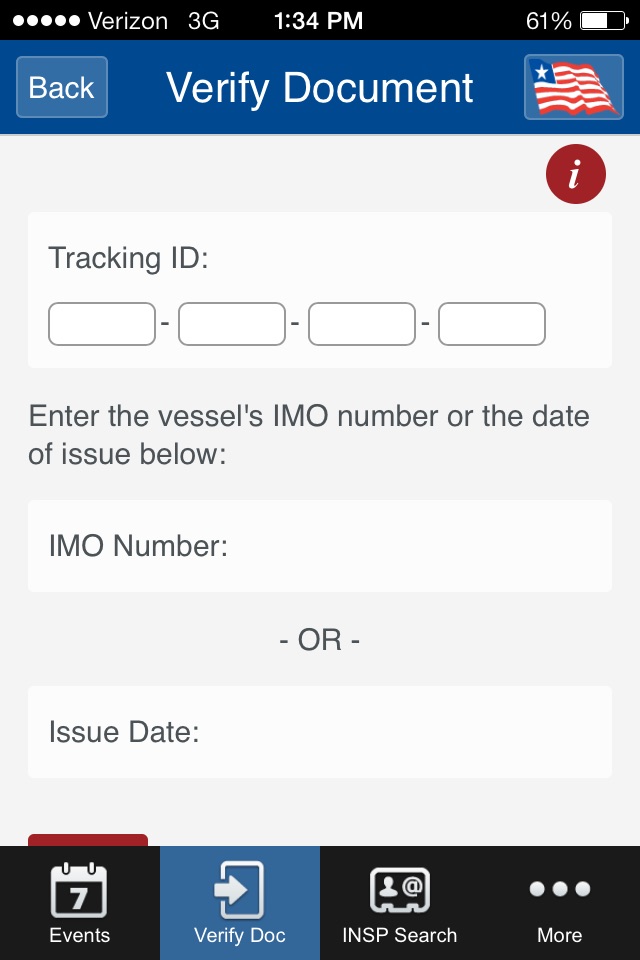Select the Verify Doc arrow icon tab
640x960 pixels.
click(x=240, y=903)
